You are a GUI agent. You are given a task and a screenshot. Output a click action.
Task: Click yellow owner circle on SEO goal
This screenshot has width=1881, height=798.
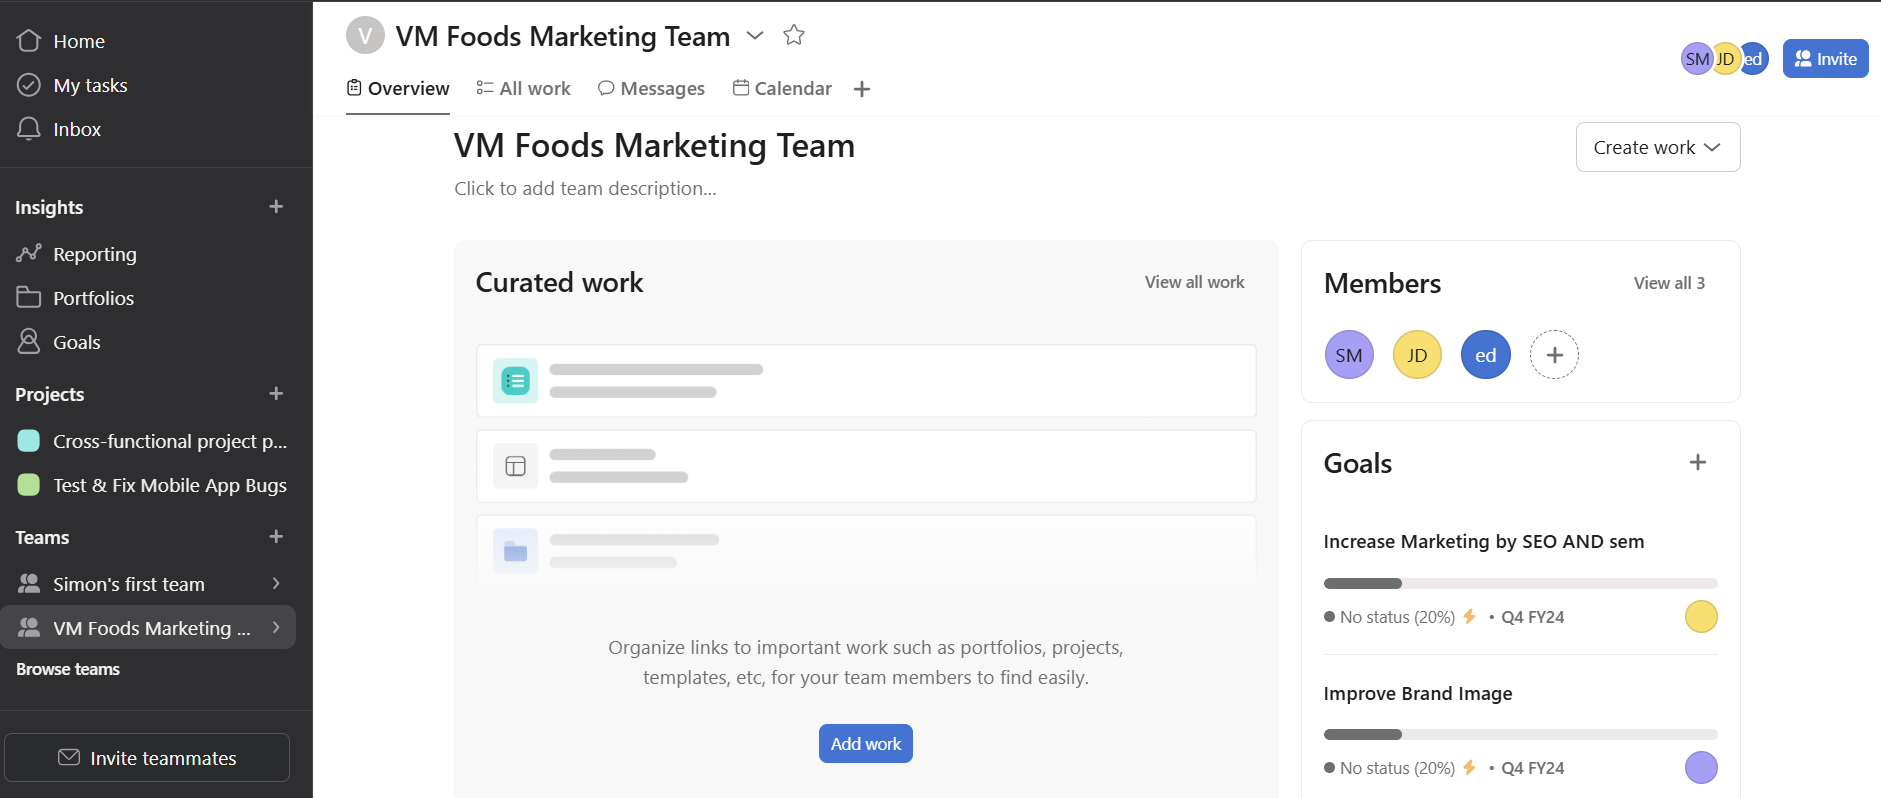[1701, 617]
